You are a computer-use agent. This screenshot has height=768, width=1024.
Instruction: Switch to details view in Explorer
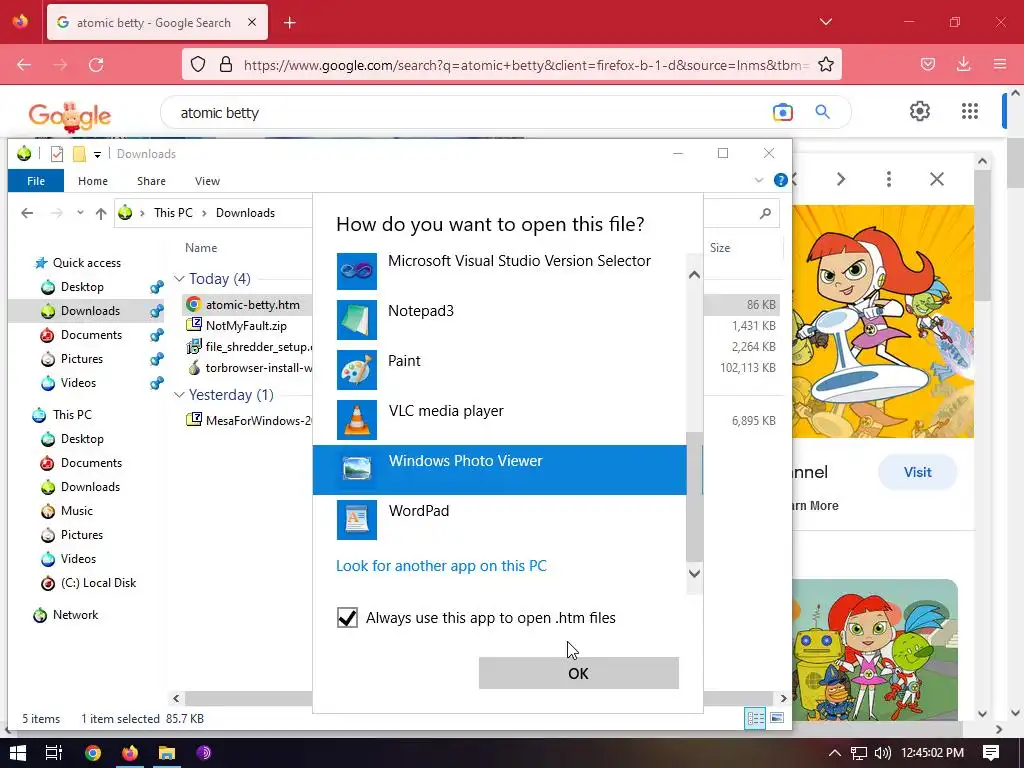click(x=756, y=718)
